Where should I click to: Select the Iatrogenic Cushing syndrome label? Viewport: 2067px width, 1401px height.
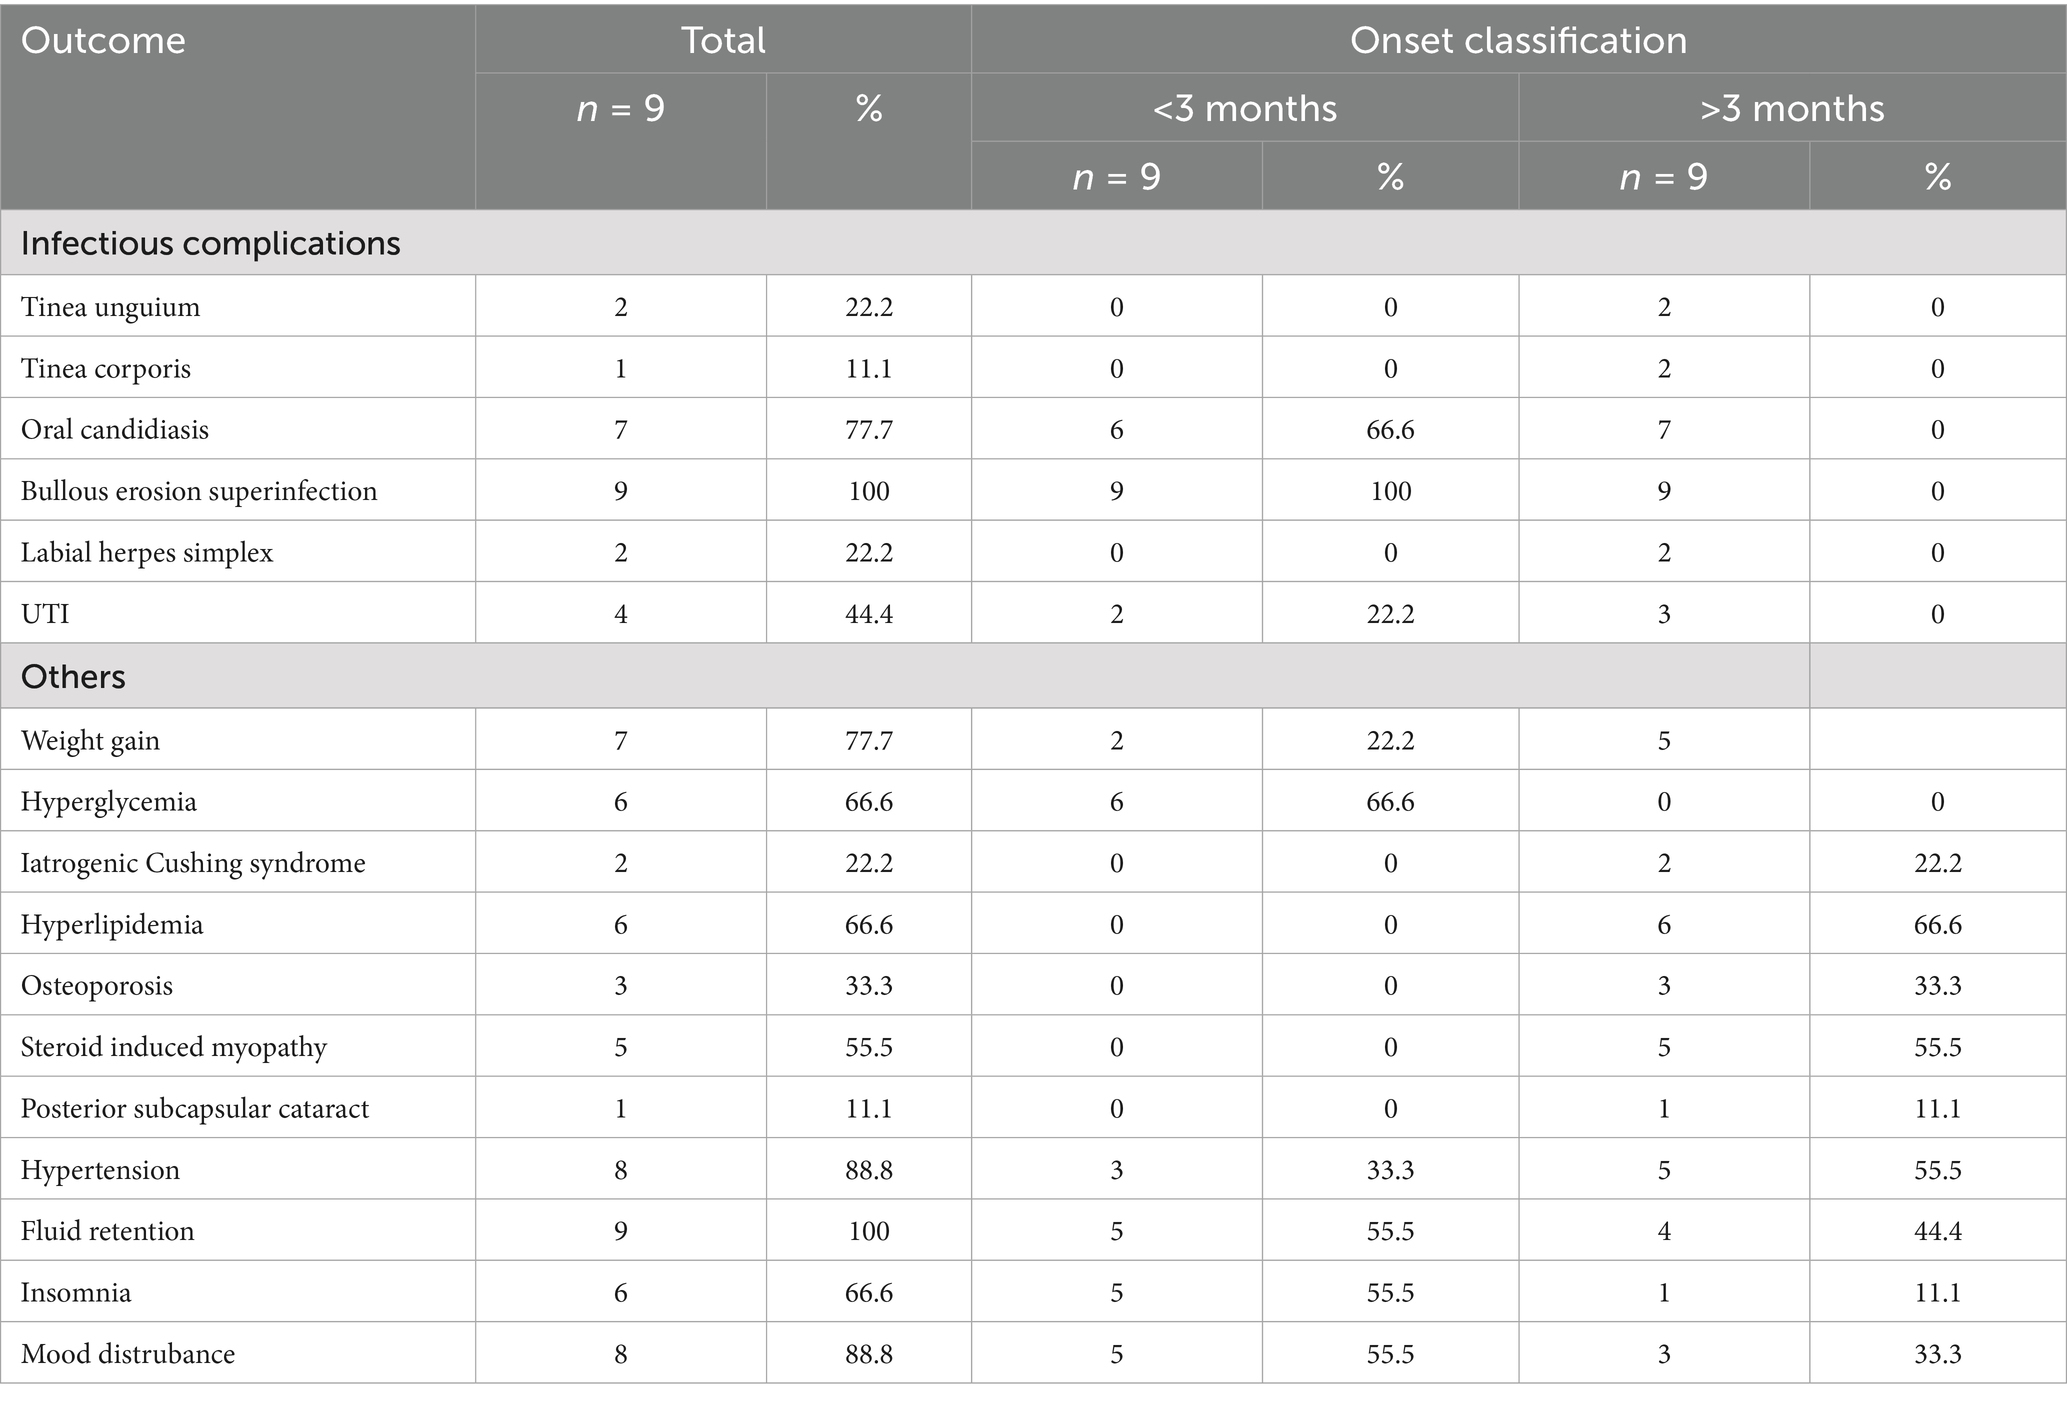(x=193, y=863)
